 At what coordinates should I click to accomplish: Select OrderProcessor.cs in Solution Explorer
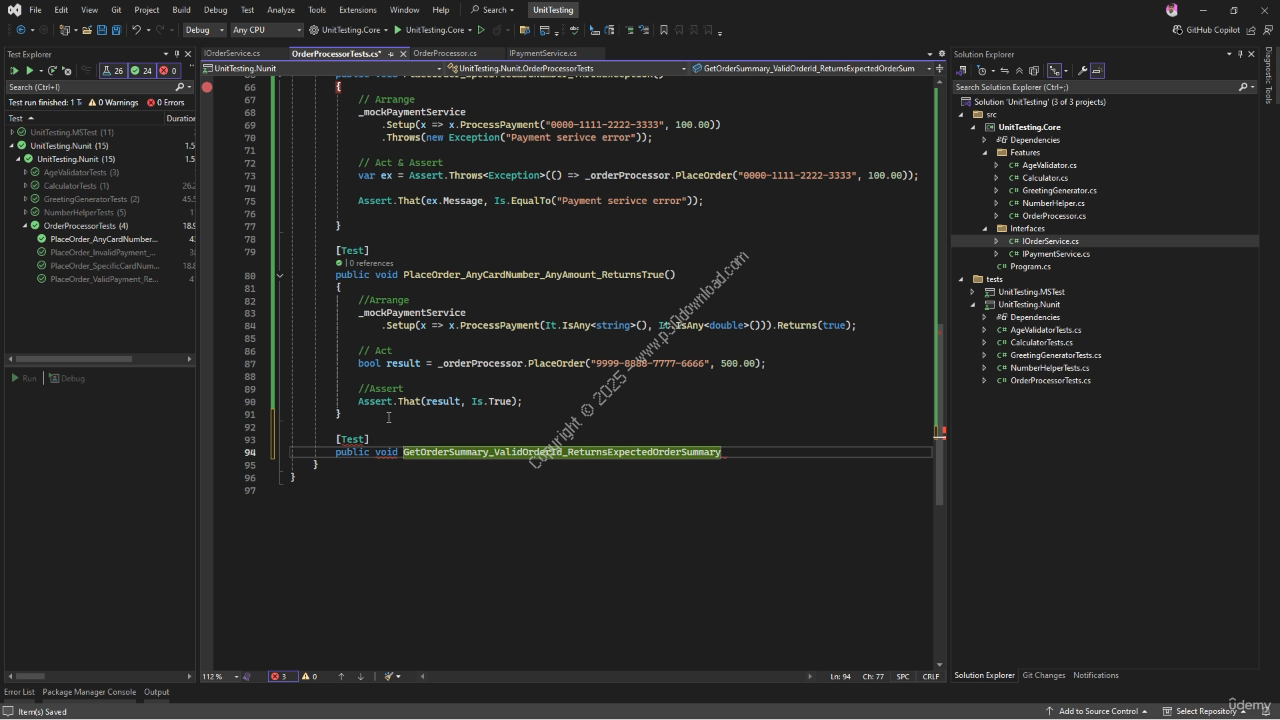tap(1053, 216)
